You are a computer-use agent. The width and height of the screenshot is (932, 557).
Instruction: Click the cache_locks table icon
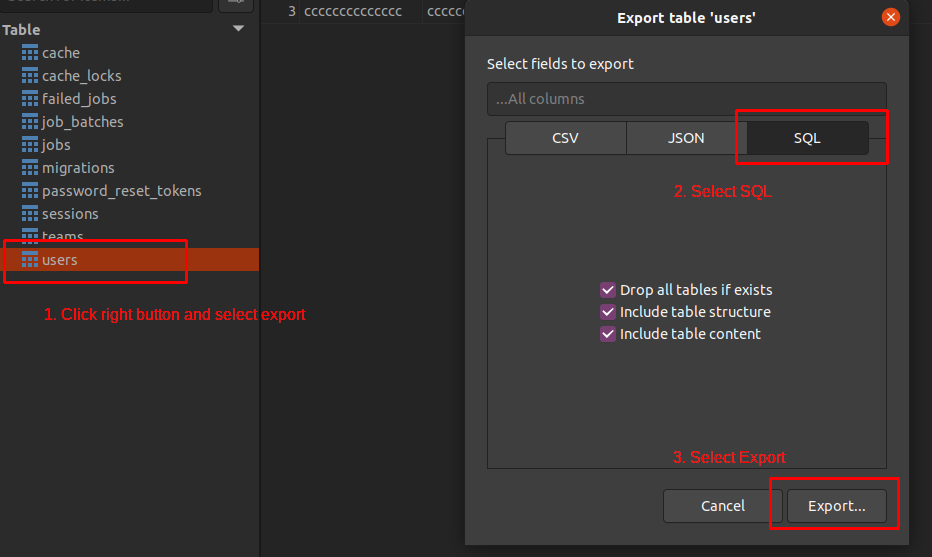(x=30, y=76)
